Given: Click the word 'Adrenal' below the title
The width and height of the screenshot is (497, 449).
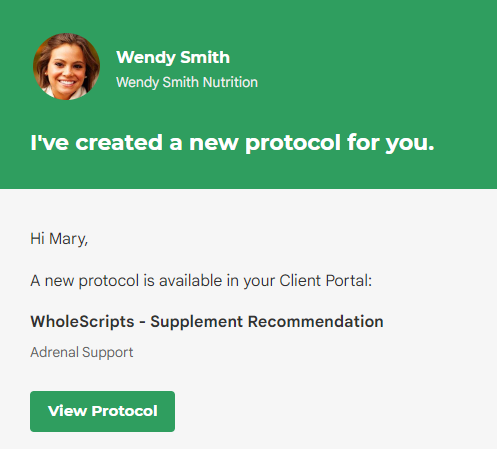Looking at the screenshot, I should pyautogui.click(x=54, y=352).
